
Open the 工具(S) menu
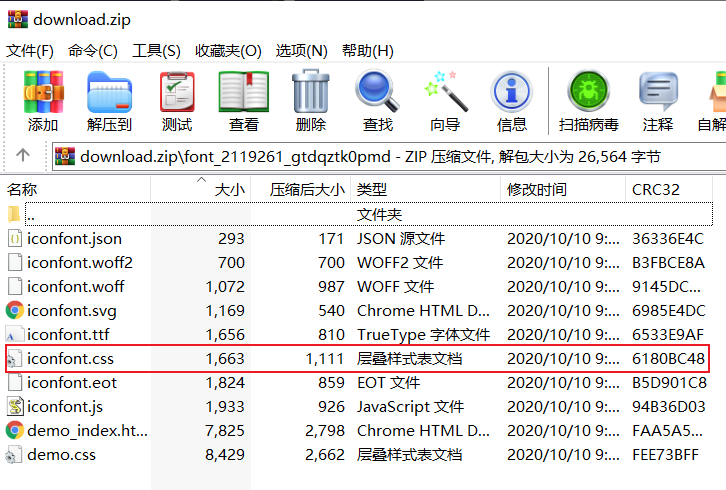pos(156,50)
